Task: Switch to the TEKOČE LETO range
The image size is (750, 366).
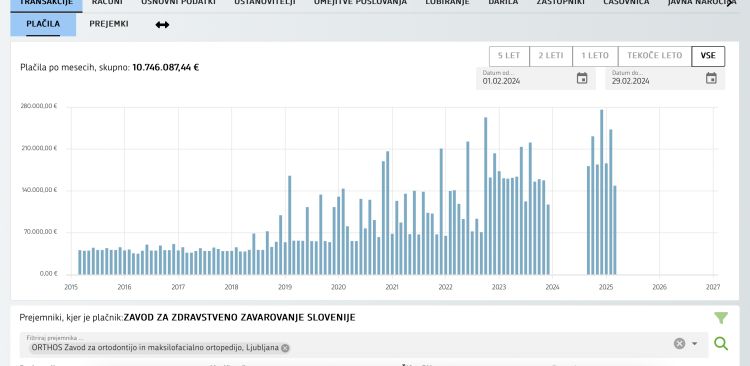Action: click(654, 56)
